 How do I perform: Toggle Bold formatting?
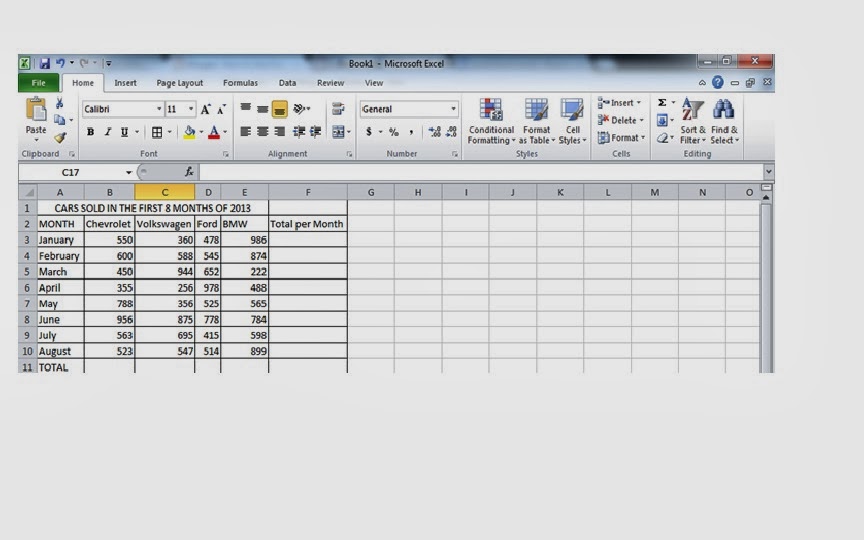click(x=90, y=132)
